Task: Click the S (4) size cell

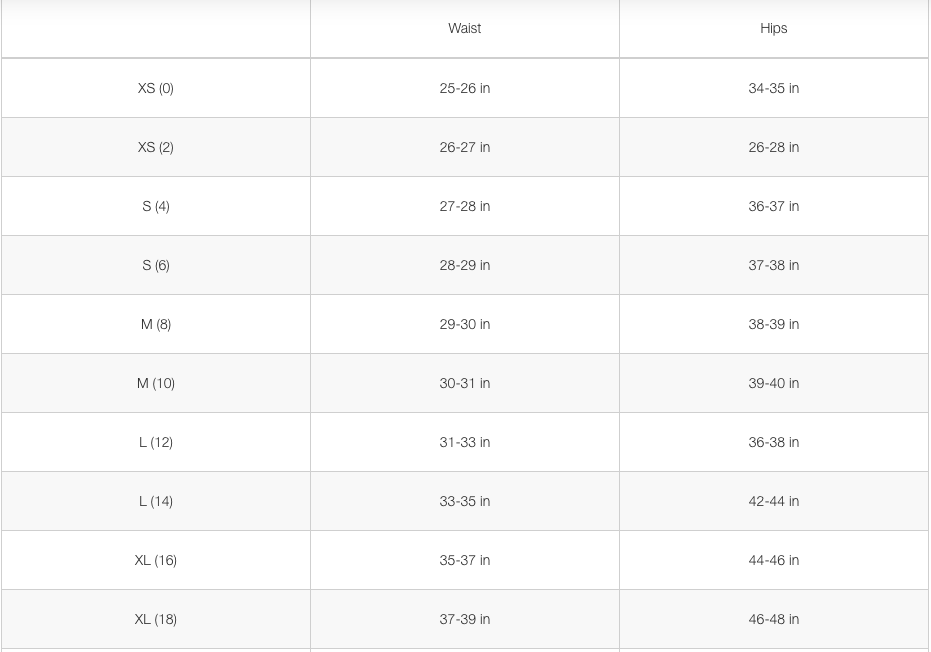Action: [156, 206]
